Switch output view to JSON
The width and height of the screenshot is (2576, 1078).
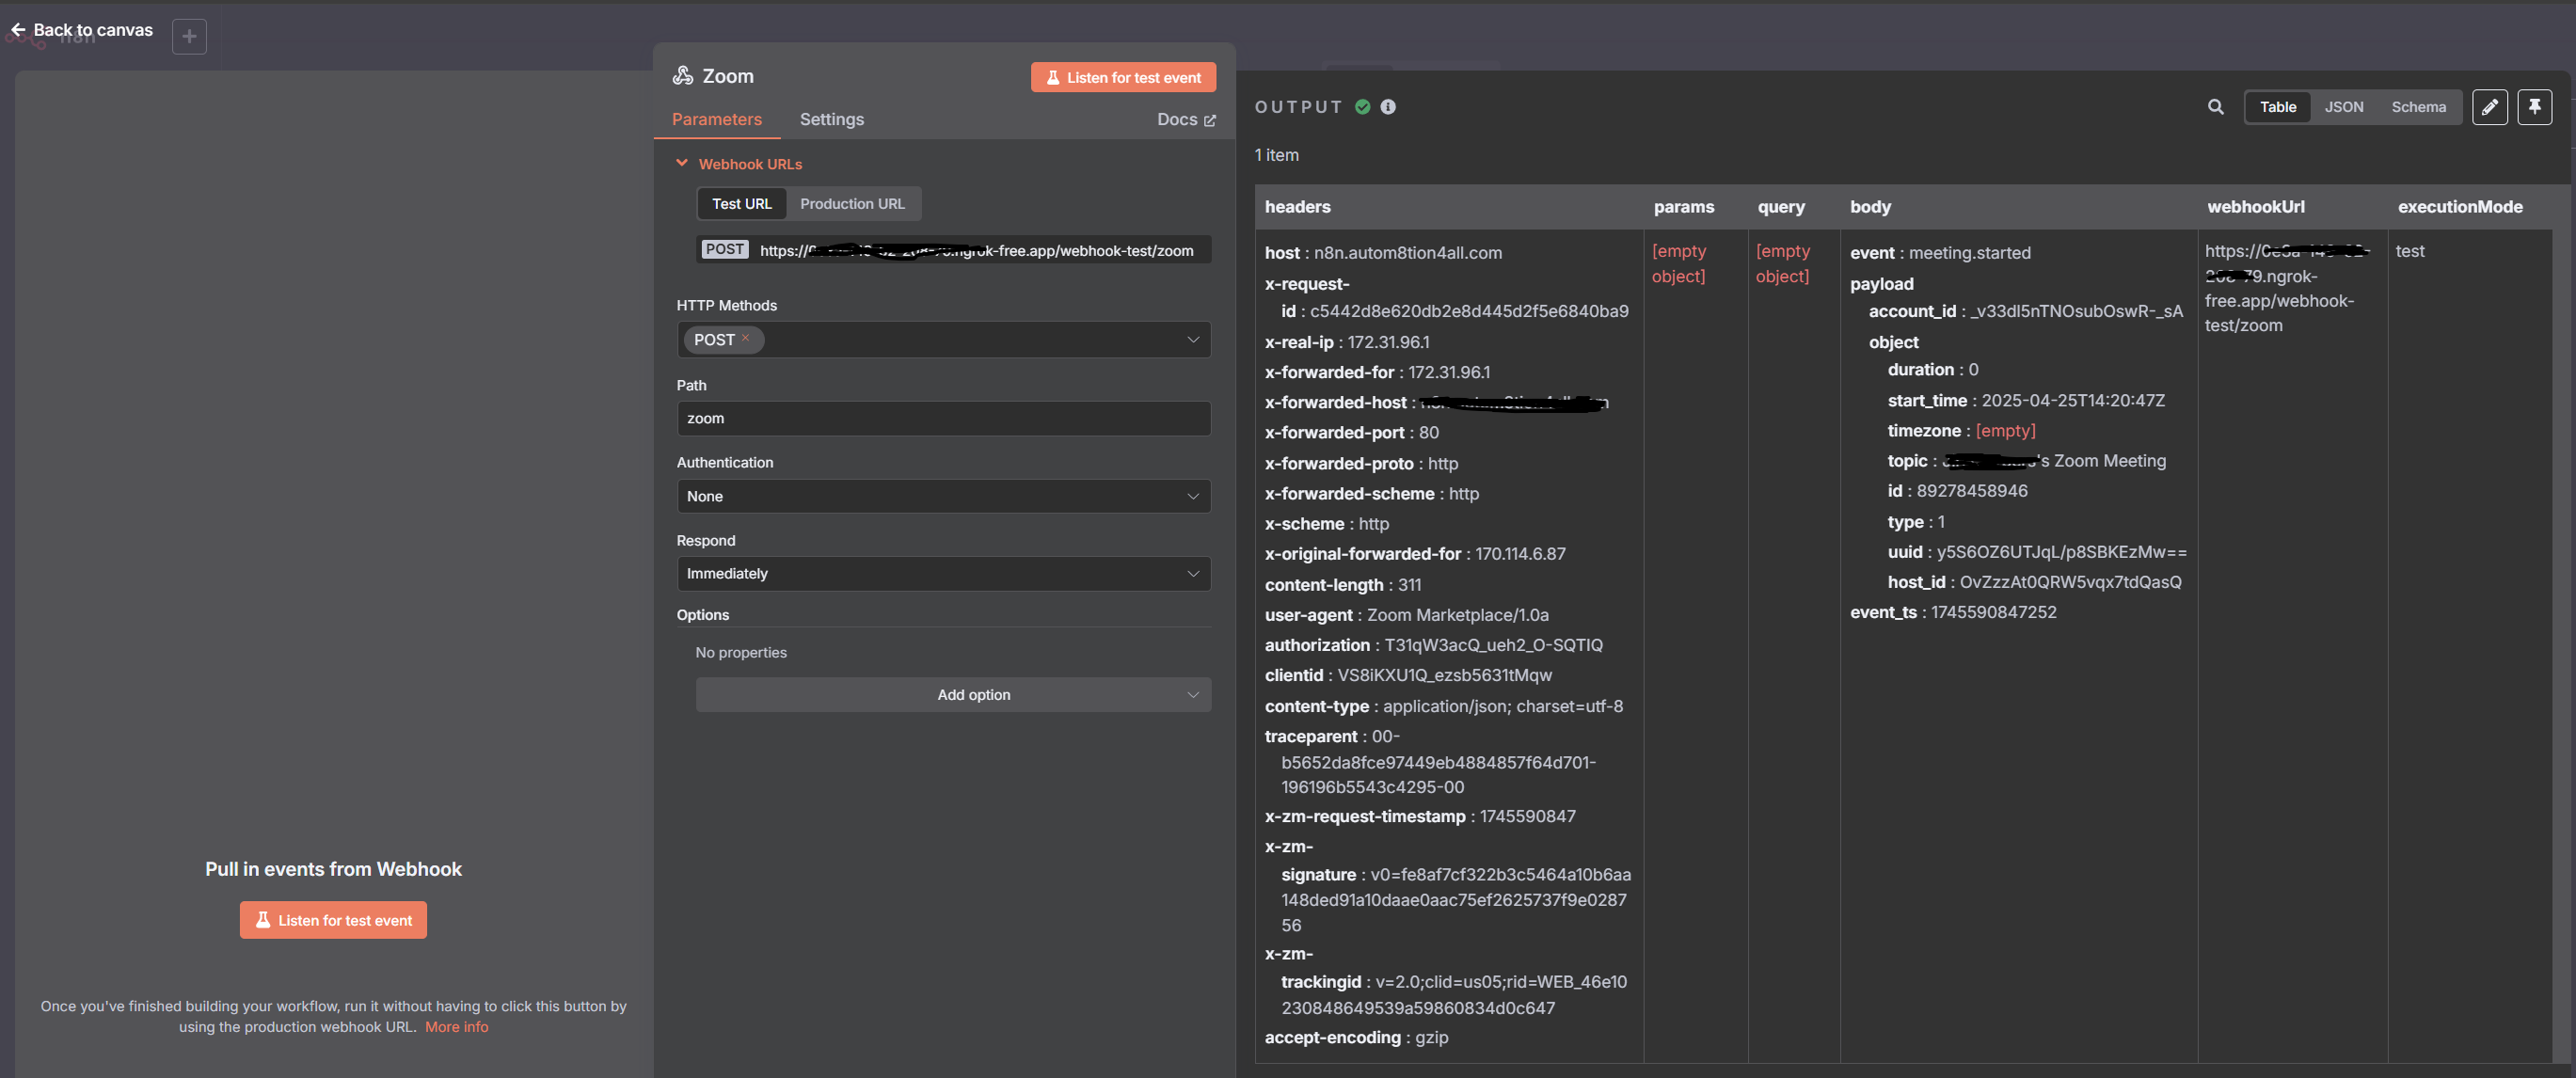click(x=2343, y=107)
